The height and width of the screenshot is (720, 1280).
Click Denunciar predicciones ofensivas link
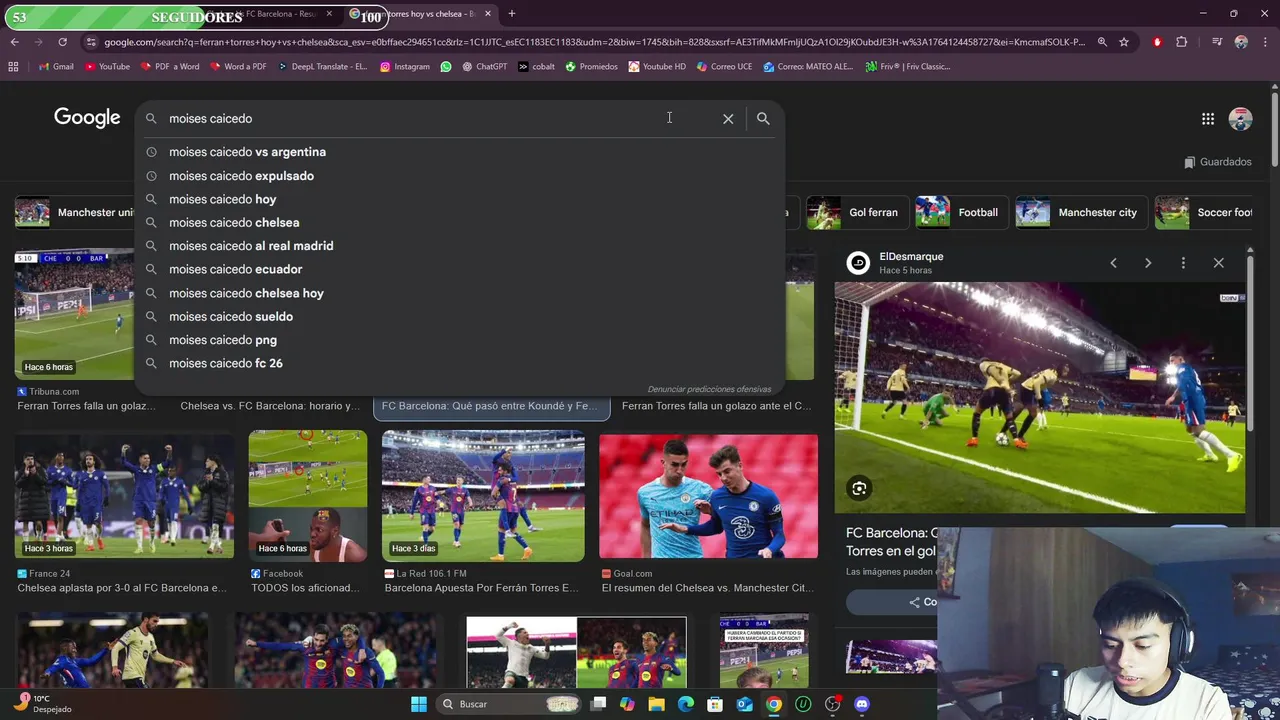tap(709, 389)
